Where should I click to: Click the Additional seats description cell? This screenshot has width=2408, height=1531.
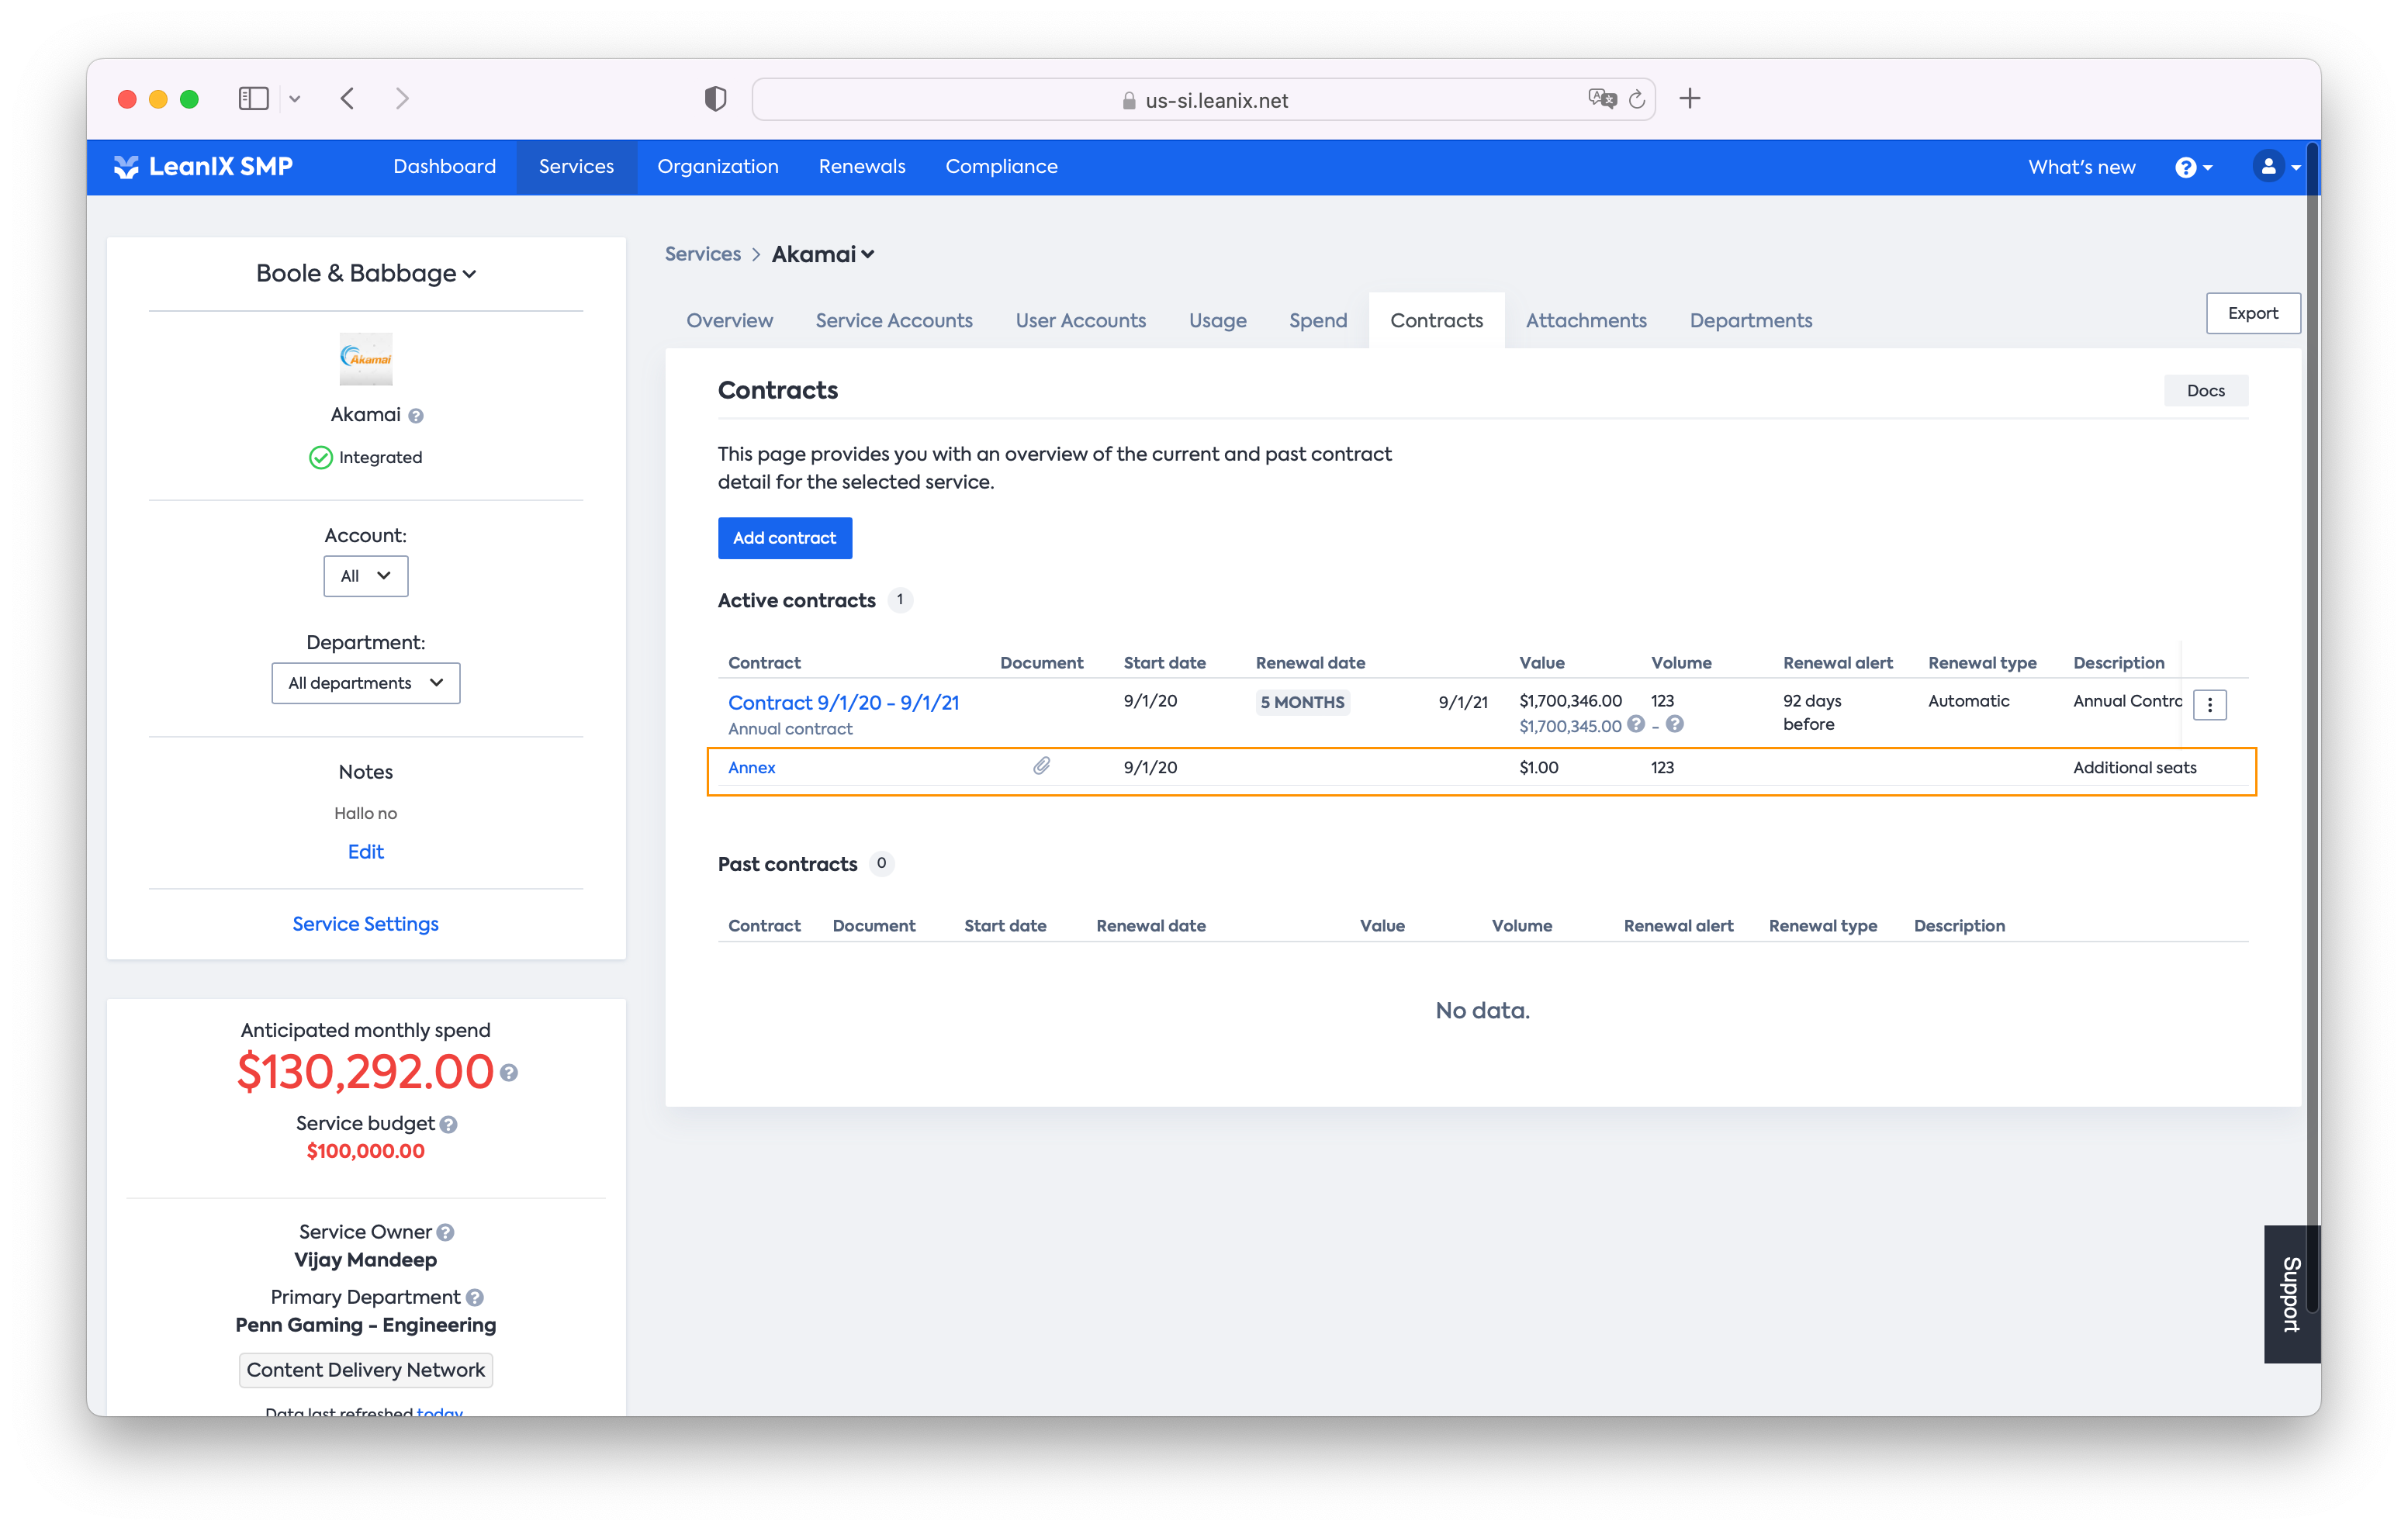tap(2135, 767)
